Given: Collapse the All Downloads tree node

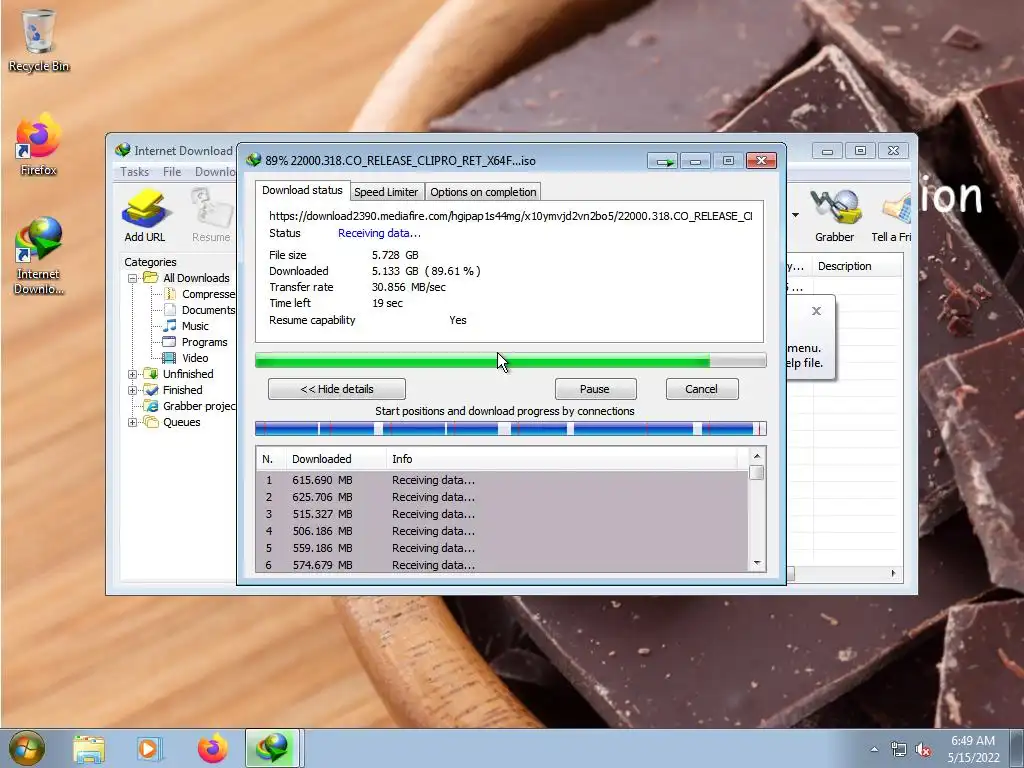Looking at the screenshot, I should 133,278.
